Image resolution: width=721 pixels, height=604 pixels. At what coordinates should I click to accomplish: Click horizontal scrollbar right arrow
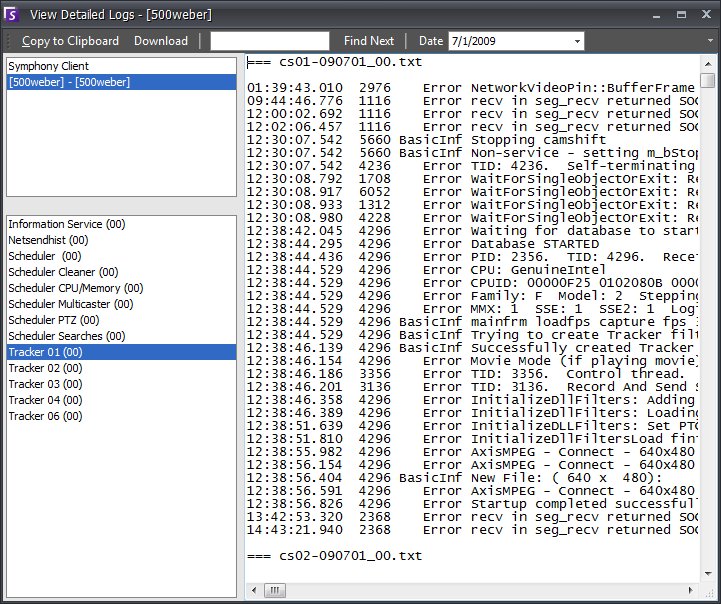(691, 590)
